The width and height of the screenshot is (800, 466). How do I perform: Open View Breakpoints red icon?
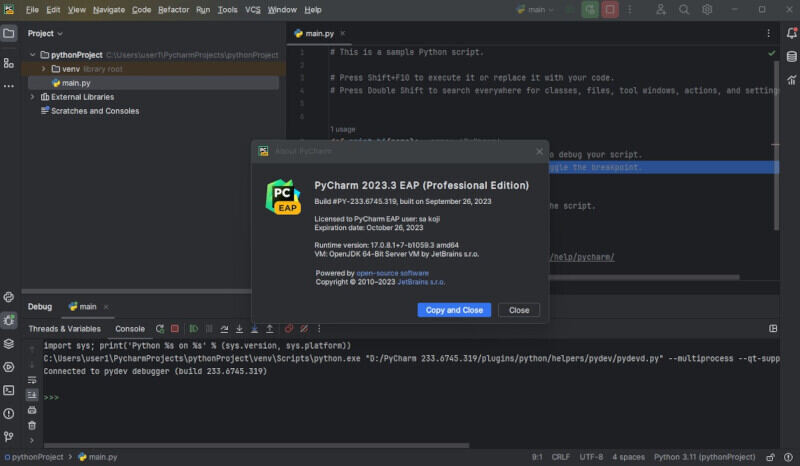(289, 329)
